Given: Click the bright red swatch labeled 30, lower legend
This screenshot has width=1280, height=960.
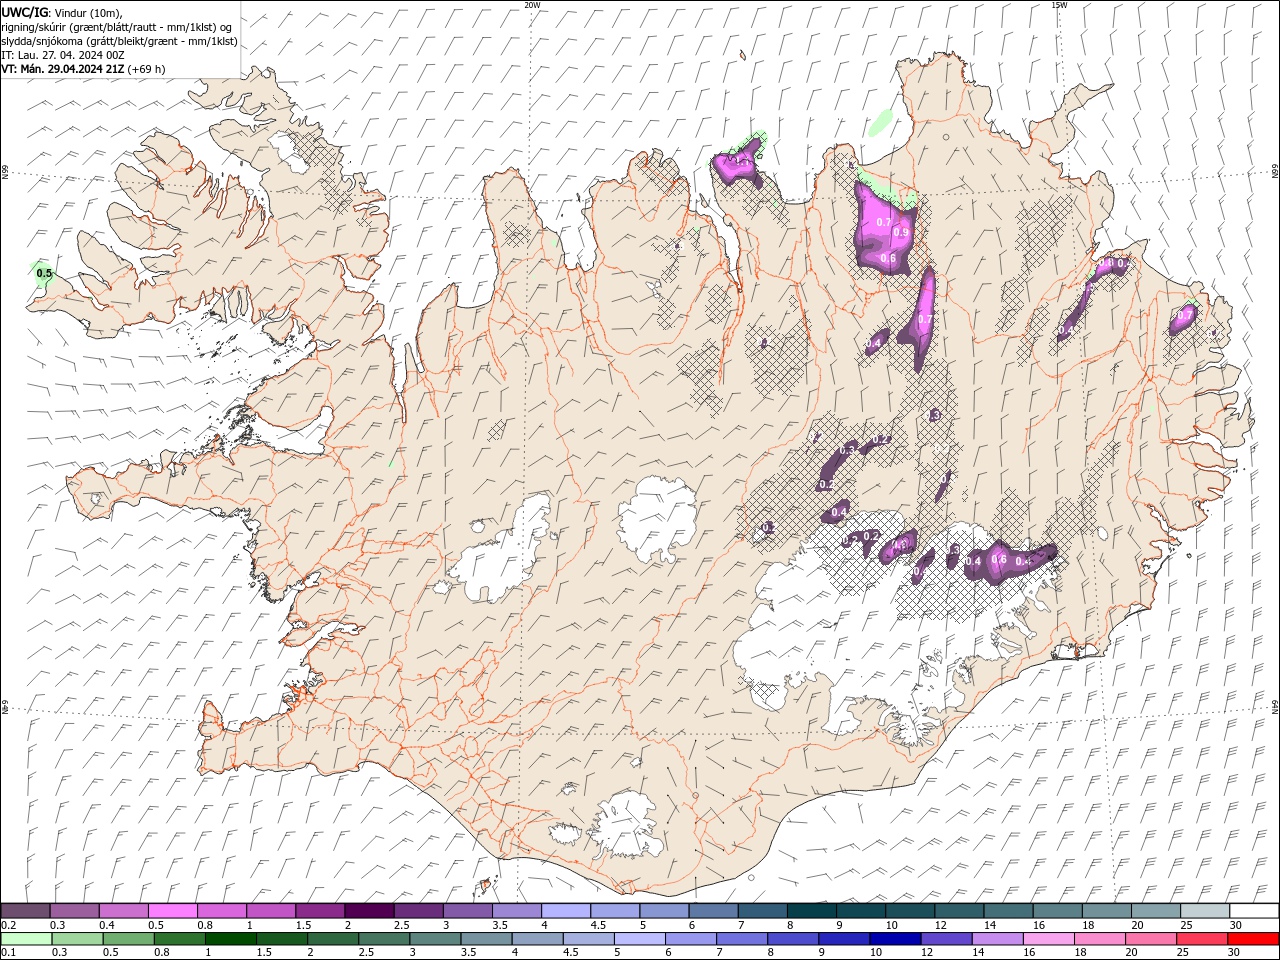Looking at the screenshot, I should click(1252, 939).
